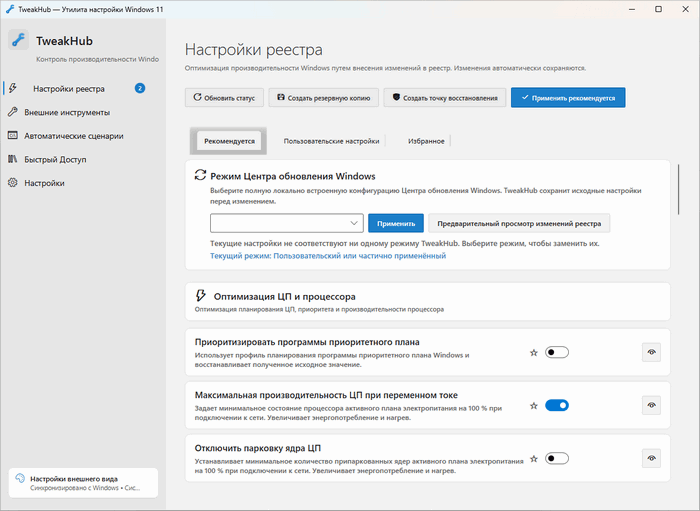Click Создать точку восстановления button

click(445, 97)
